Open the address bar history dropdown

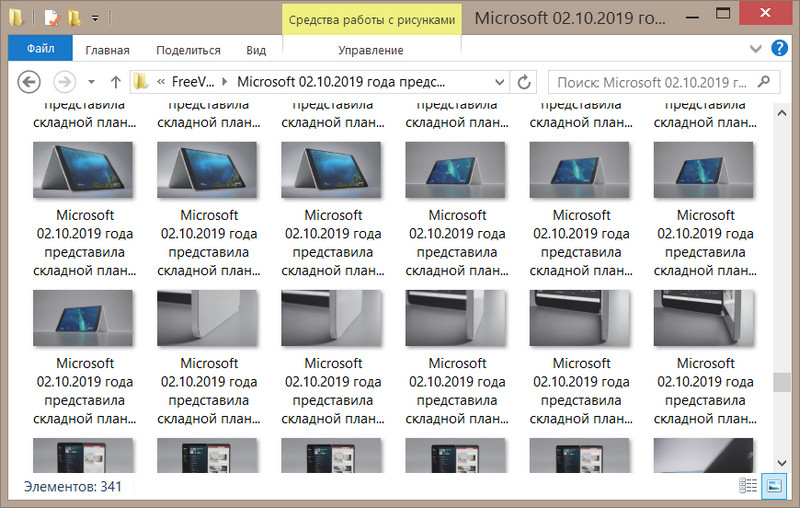(500, 82)
